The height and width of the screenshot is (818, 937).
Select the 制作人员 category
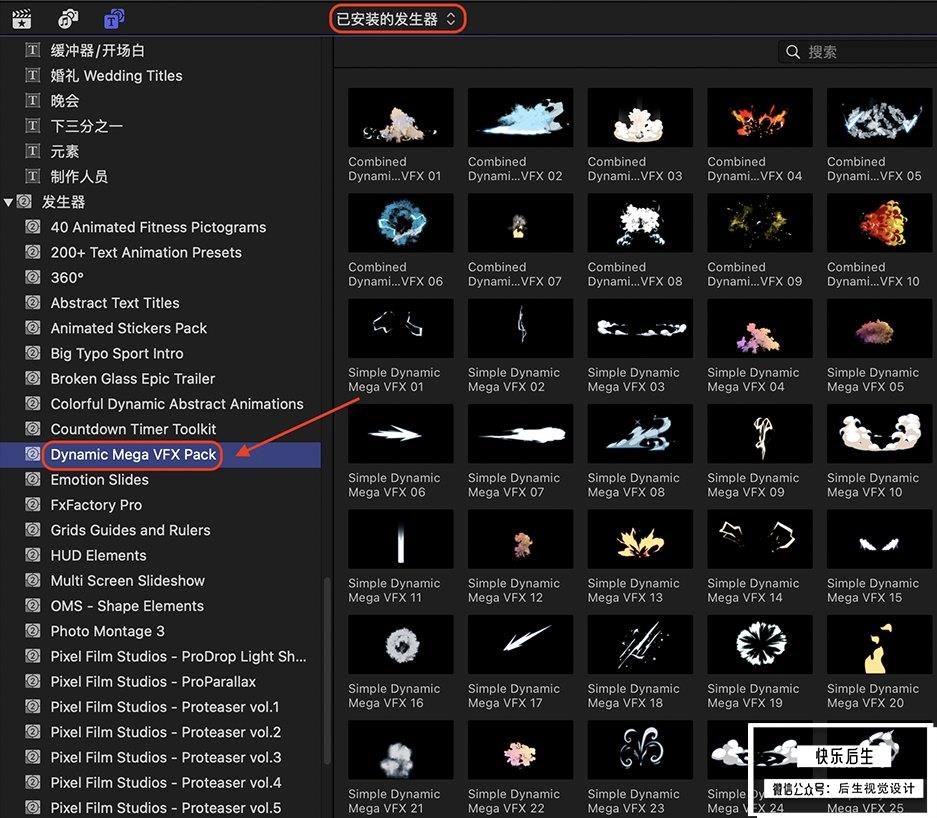(x=79, y=177)
